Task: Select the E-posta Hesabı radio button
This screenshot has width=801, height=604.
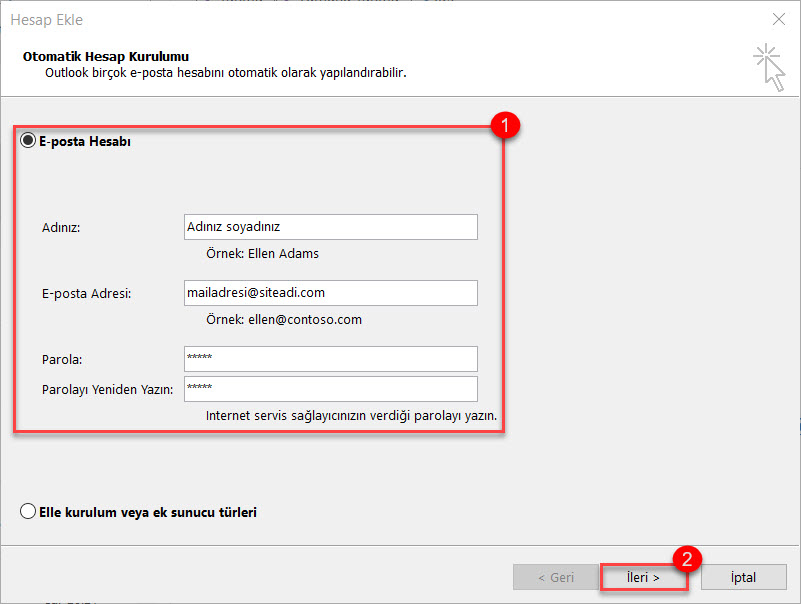Action: point(29,142)
